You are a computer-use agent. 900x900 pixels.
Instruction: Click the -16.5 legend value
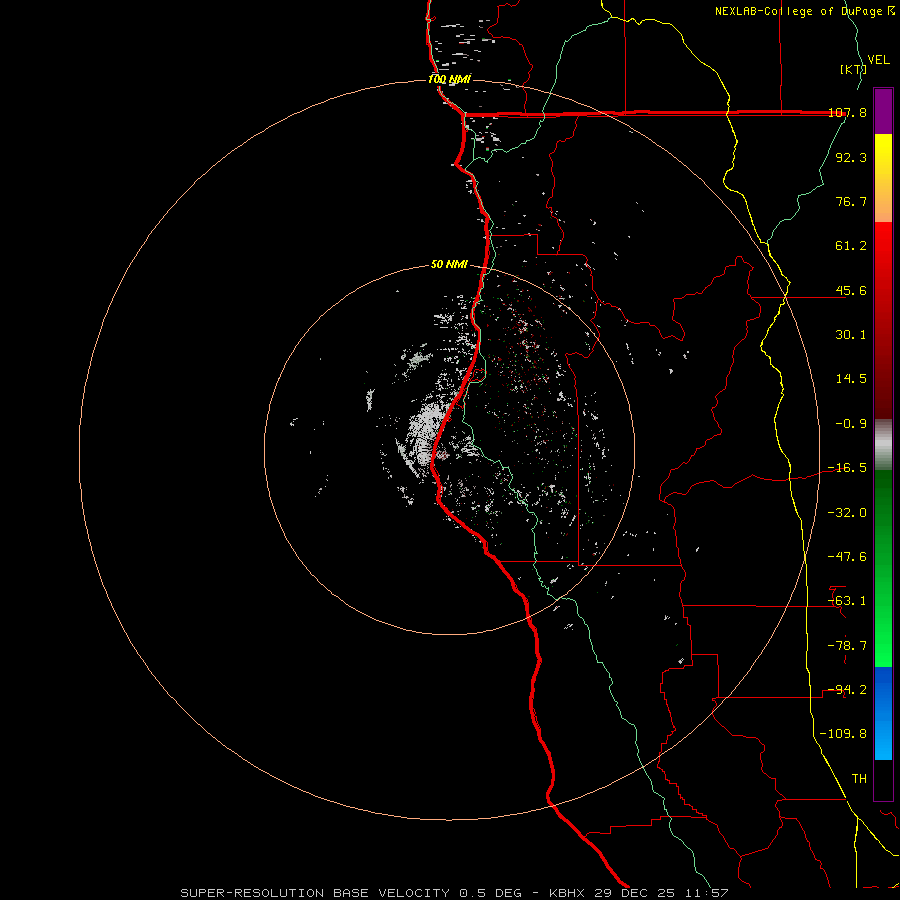click(x=848, y=468)
